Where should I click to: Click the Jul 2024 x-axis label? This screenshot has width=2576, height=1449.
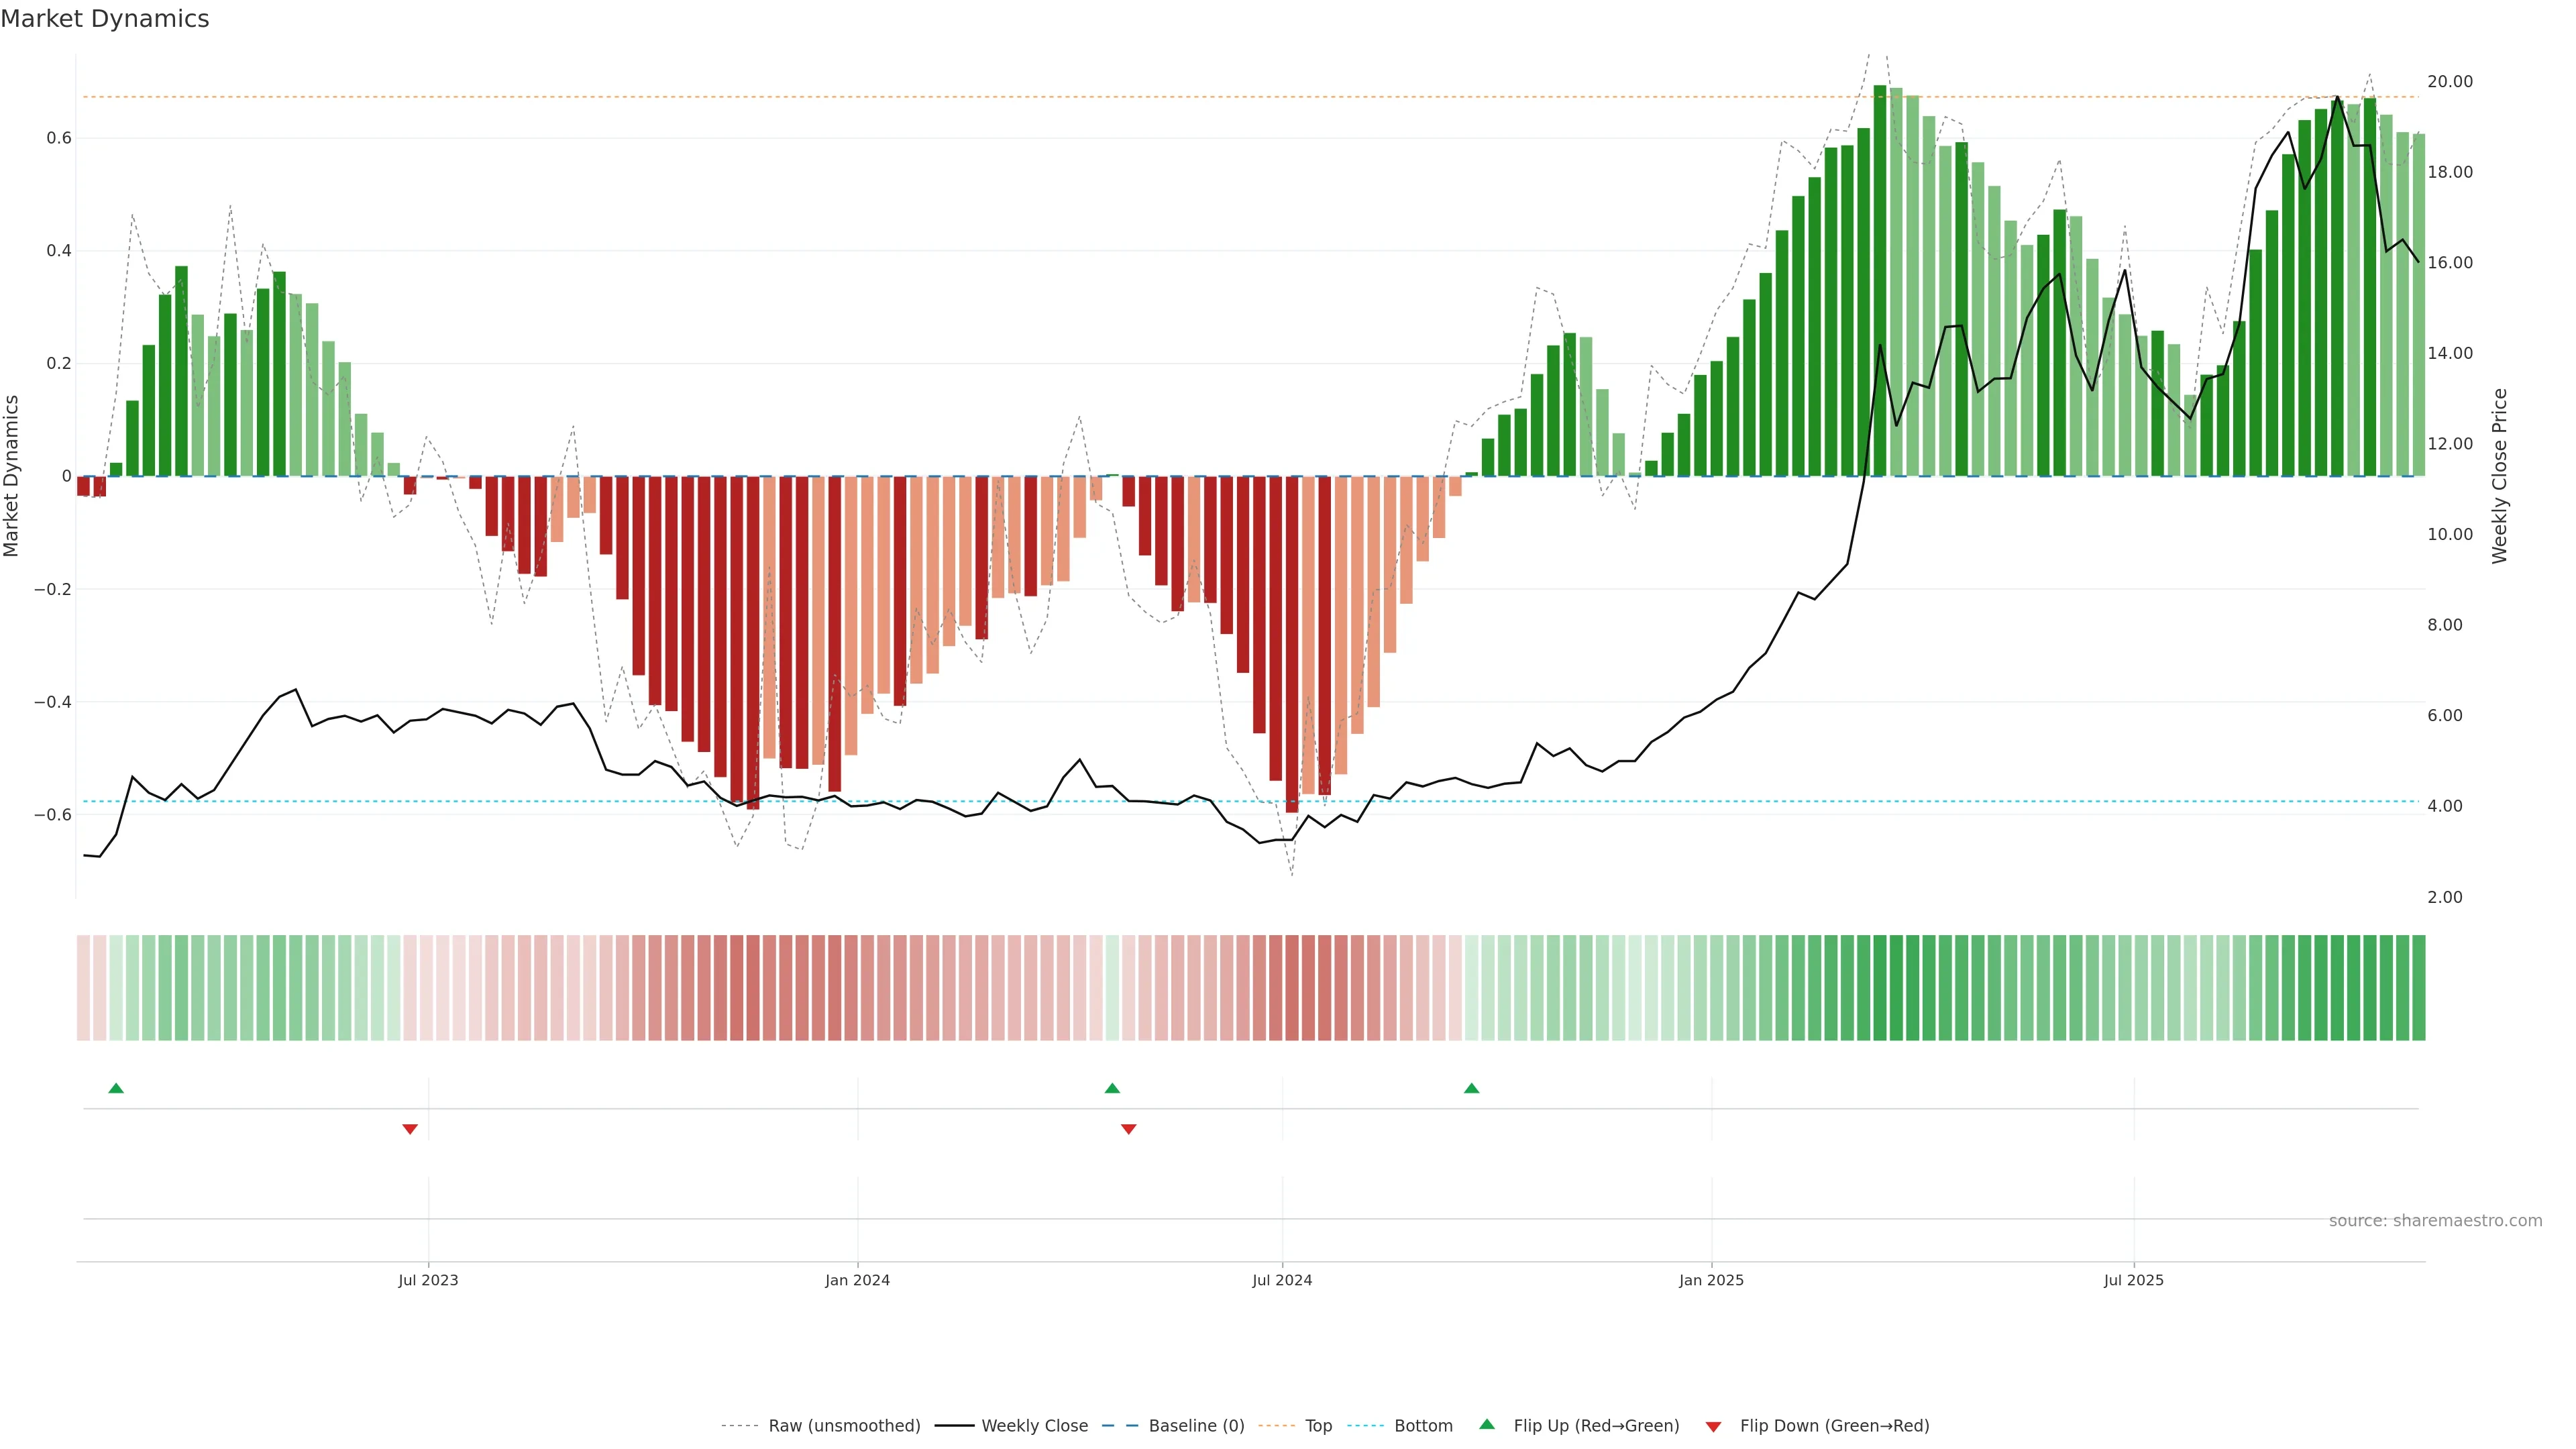click(1282, 1280)
